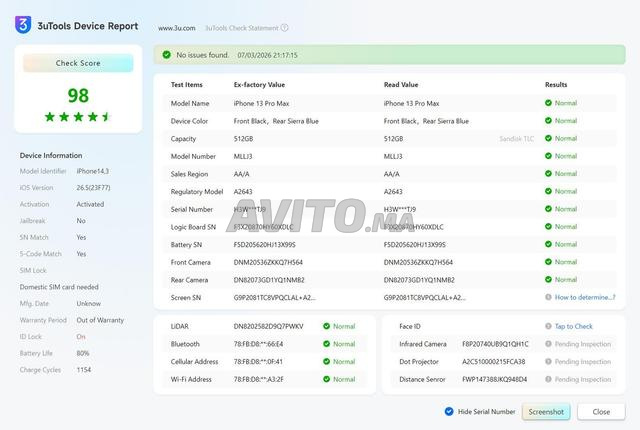Click the pending icon for Distance Sensor

(548, 379)
